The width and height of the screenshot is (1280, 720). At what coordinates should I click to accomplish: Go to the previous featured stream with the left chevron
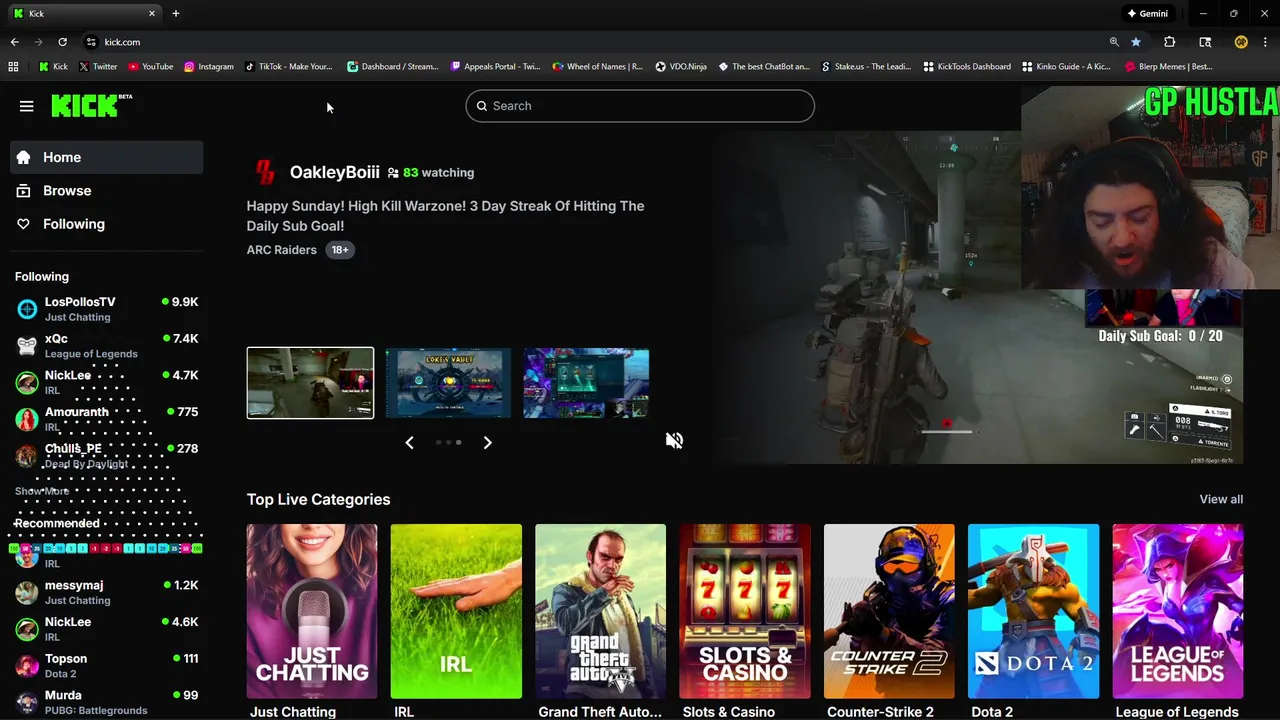click(x=409, y=442)
